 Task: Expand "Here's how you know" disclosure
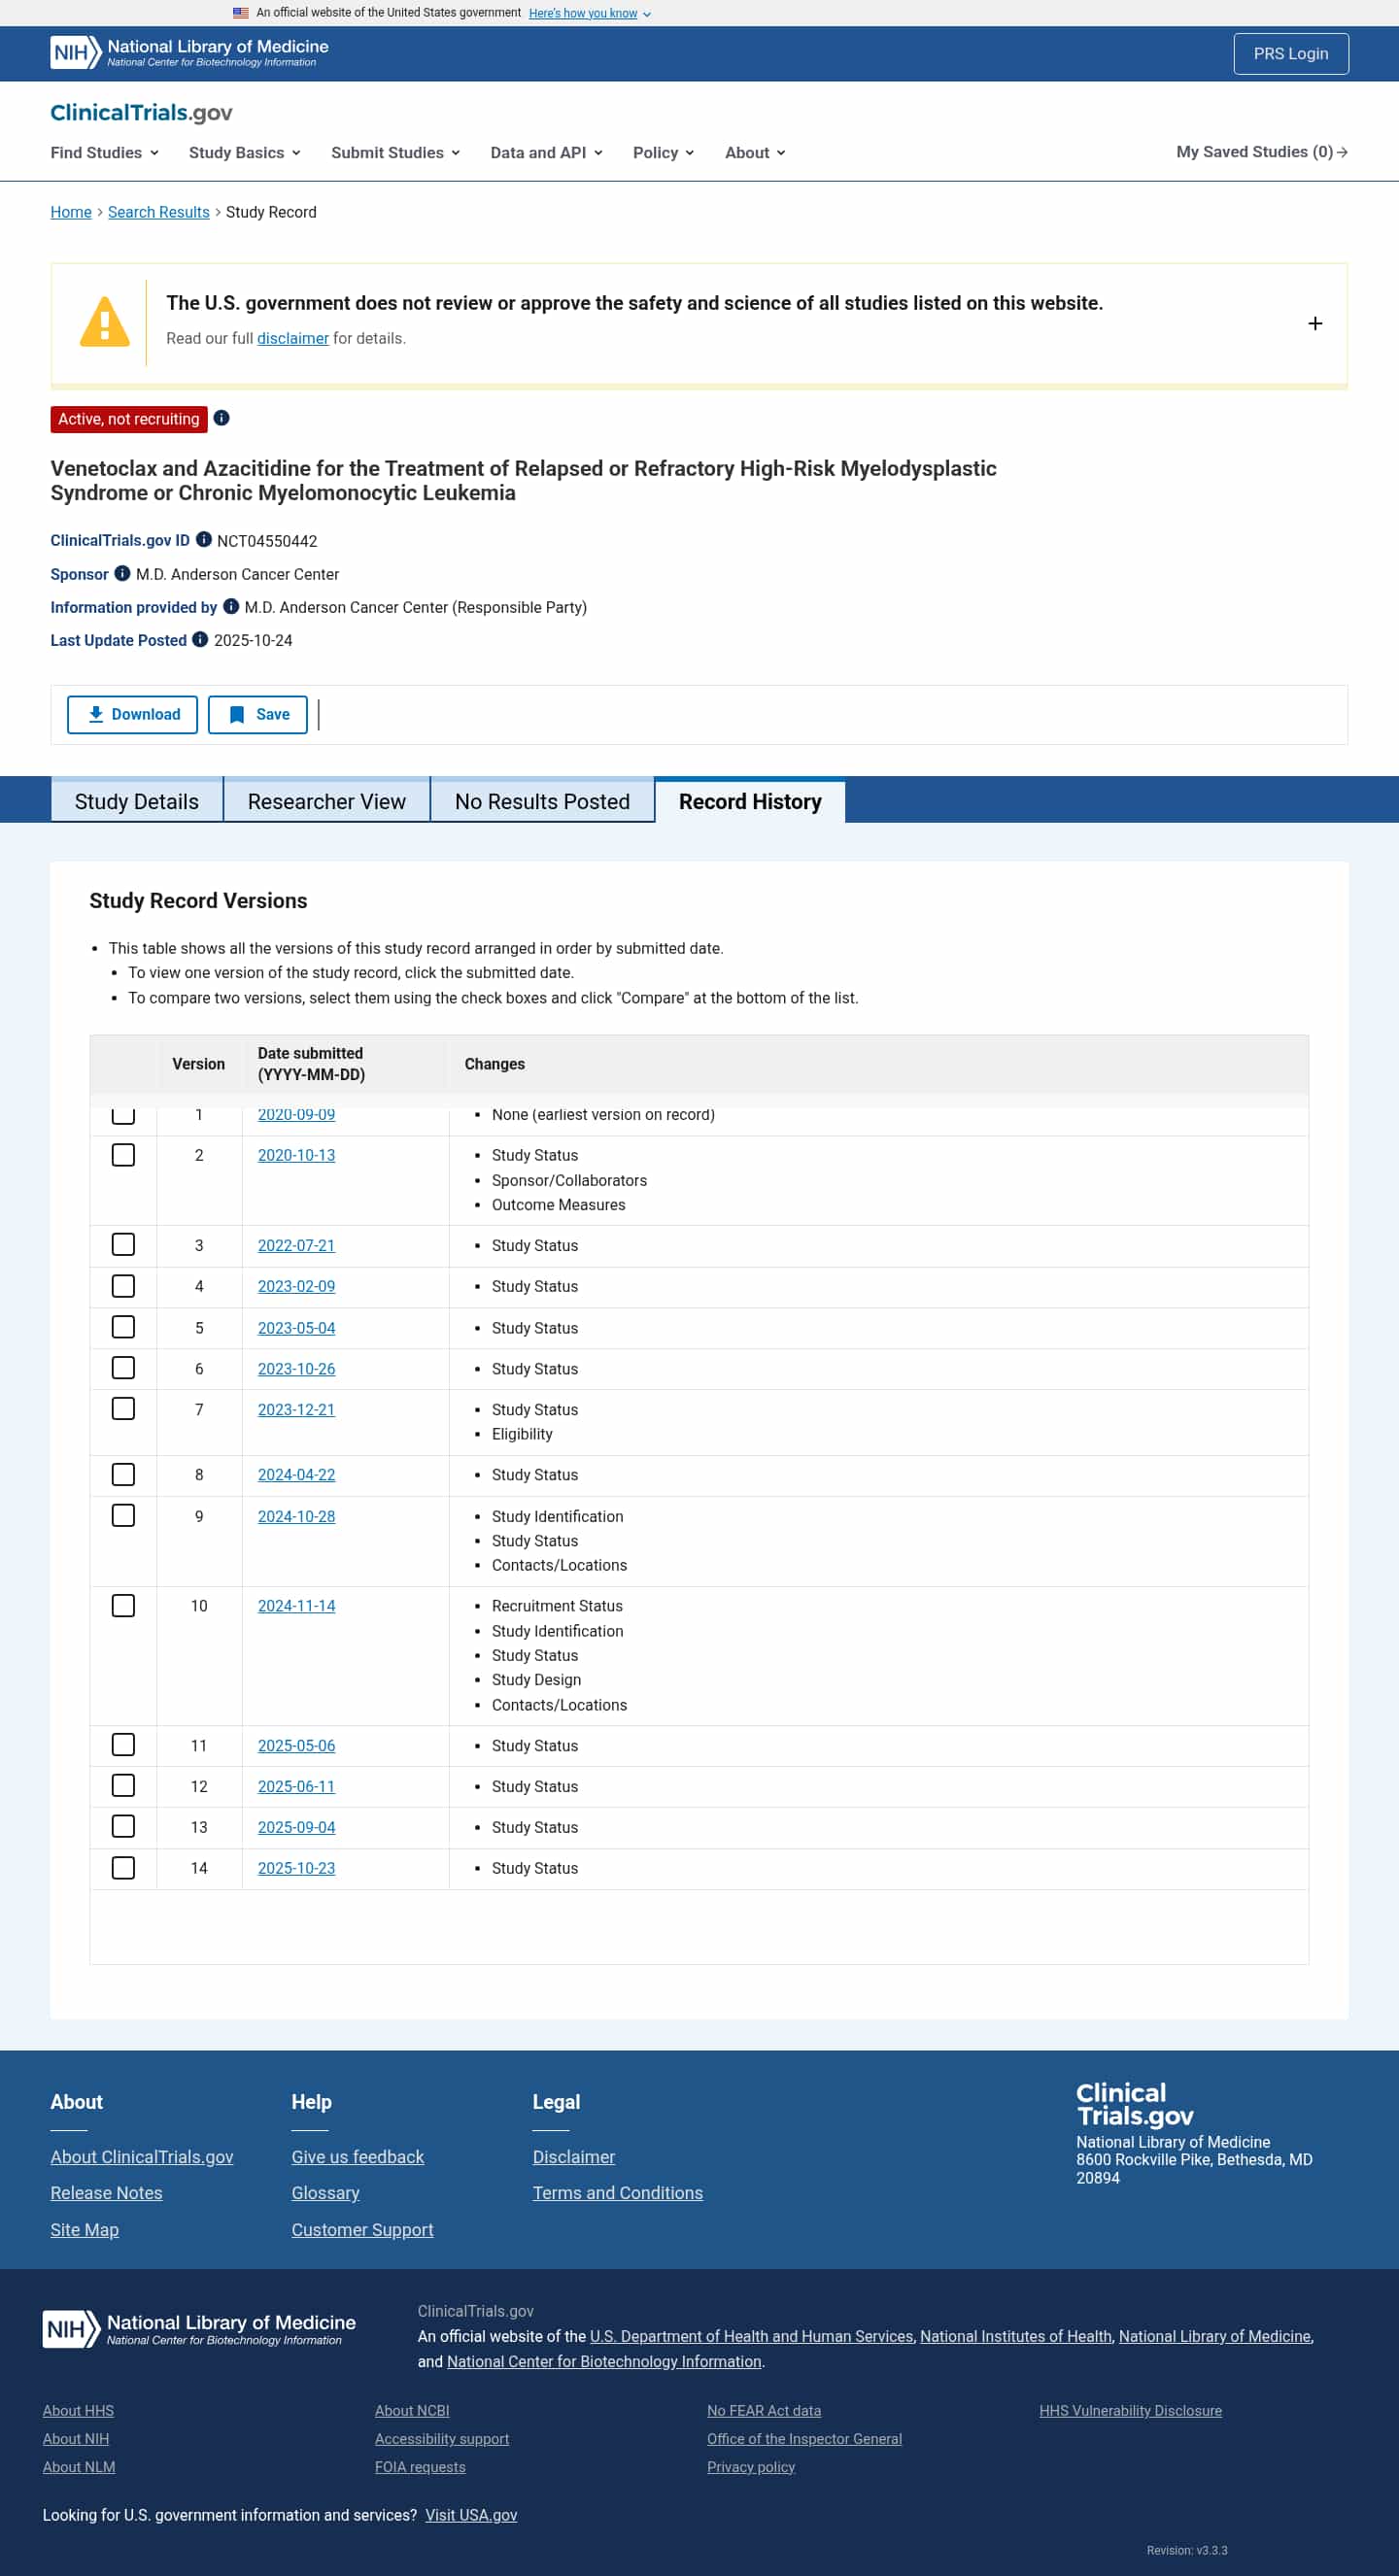point(589,13)
